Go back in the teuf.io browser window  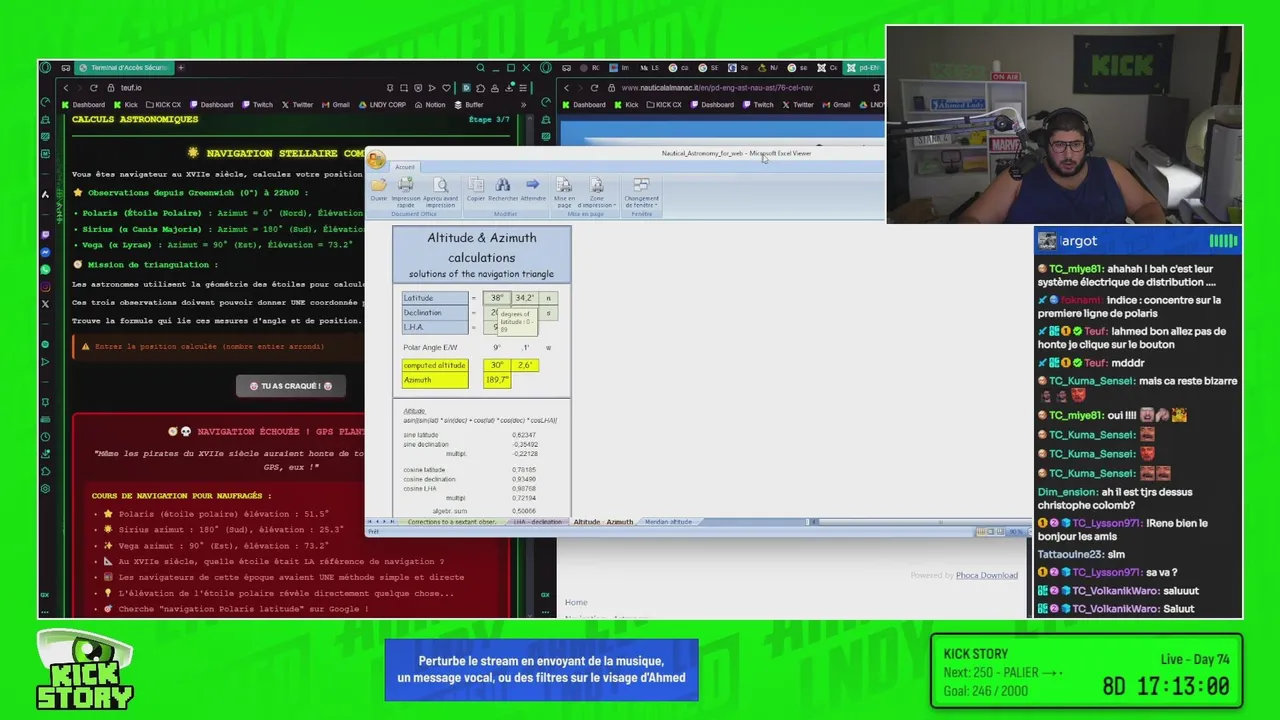click(x=66, y=88)
